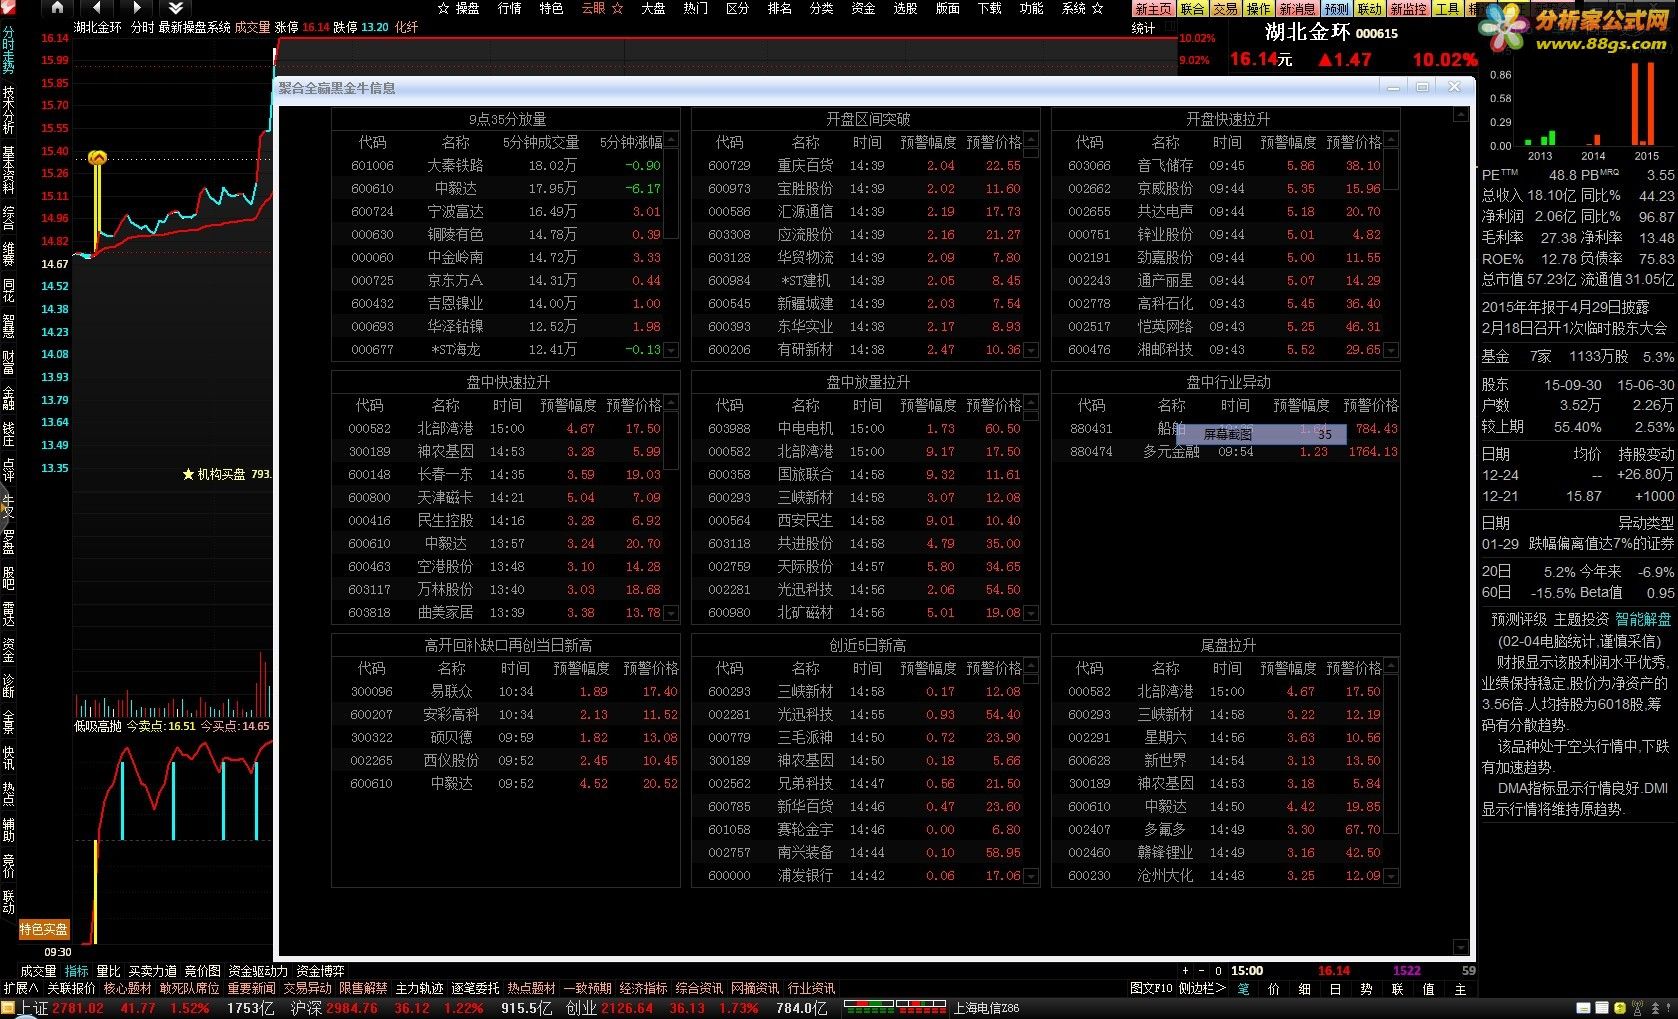Screen dimensions: 1678x1019
Task: Click the 上海电信Z86 server status
Action: 987,1008
